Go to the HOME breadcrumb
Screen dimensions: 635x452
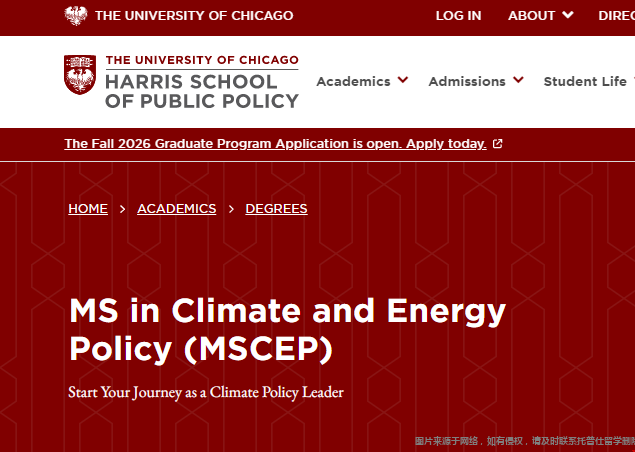tap(88, 209)
